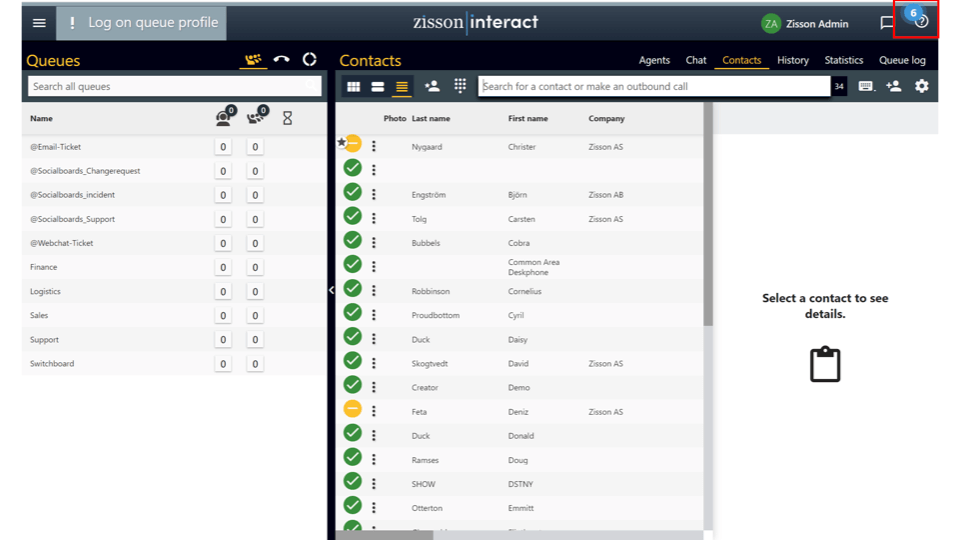Select the @Email-Ticket queue
960x540 pixels.
tap(174, 147)
